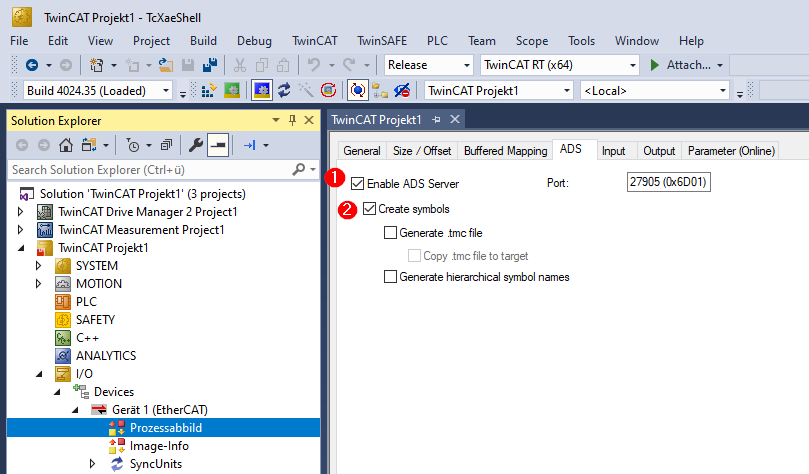This screenshot has height=474, width=809.
Task: Open the TwinCAT RT (x64) platform dropdown
Action: click(x=558, y=65)
